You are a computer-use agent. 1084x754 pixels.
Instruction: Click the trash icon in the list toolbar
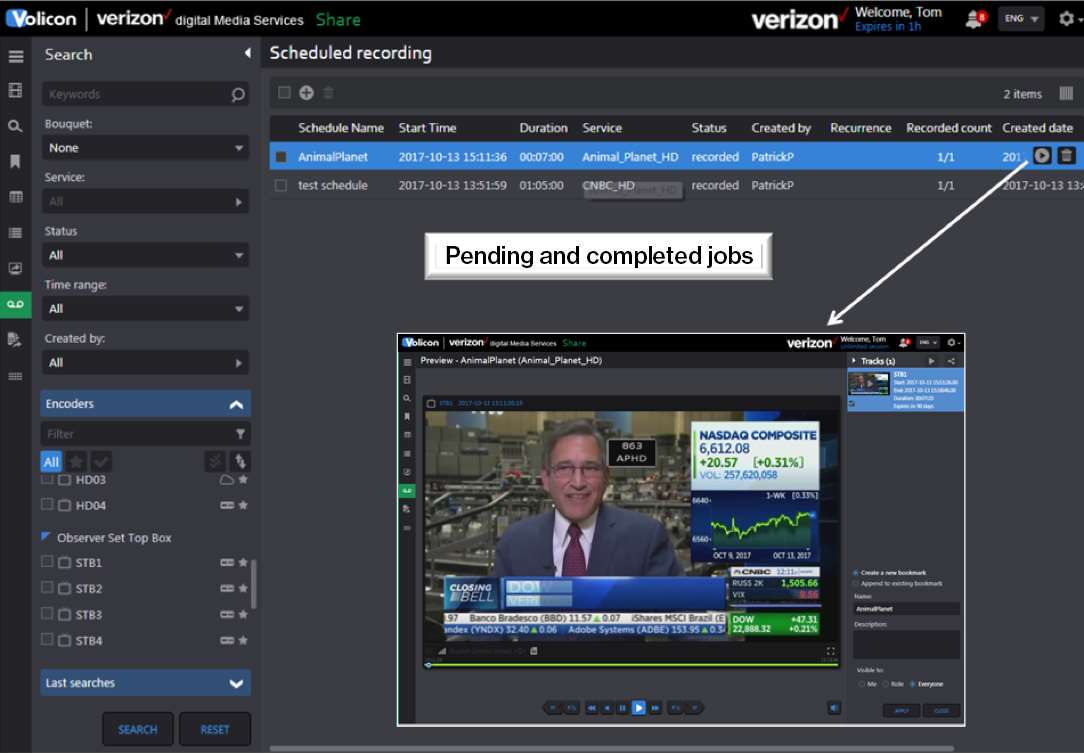click(328, 93)
